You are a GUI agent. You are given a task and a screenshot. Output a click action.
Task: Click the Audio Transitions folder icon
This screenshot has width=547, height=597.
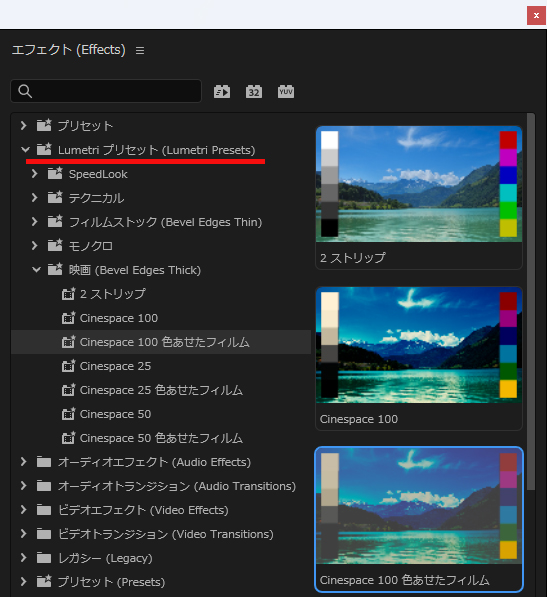(x=44, y=486)
